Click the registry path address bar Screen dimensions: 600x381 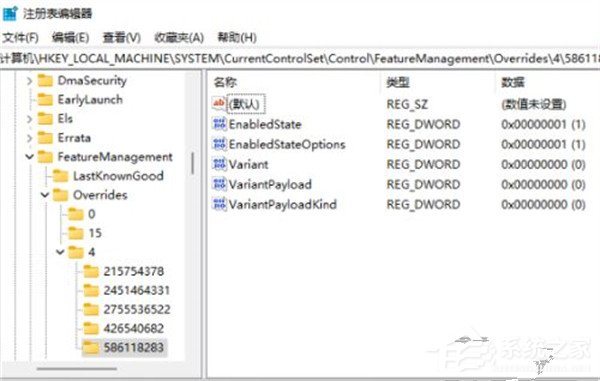click(x=300, y=59)
